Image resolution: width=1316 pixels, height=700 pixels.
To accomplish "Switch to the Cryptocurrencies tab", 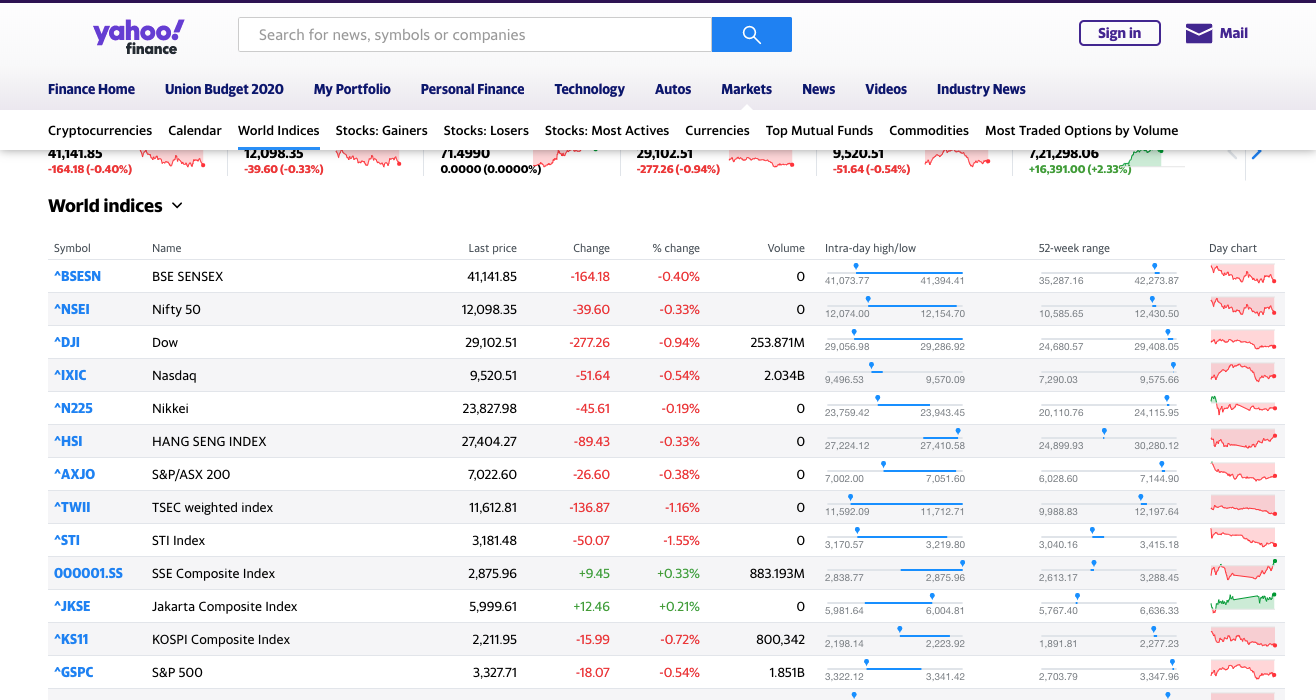I will 100,130.
